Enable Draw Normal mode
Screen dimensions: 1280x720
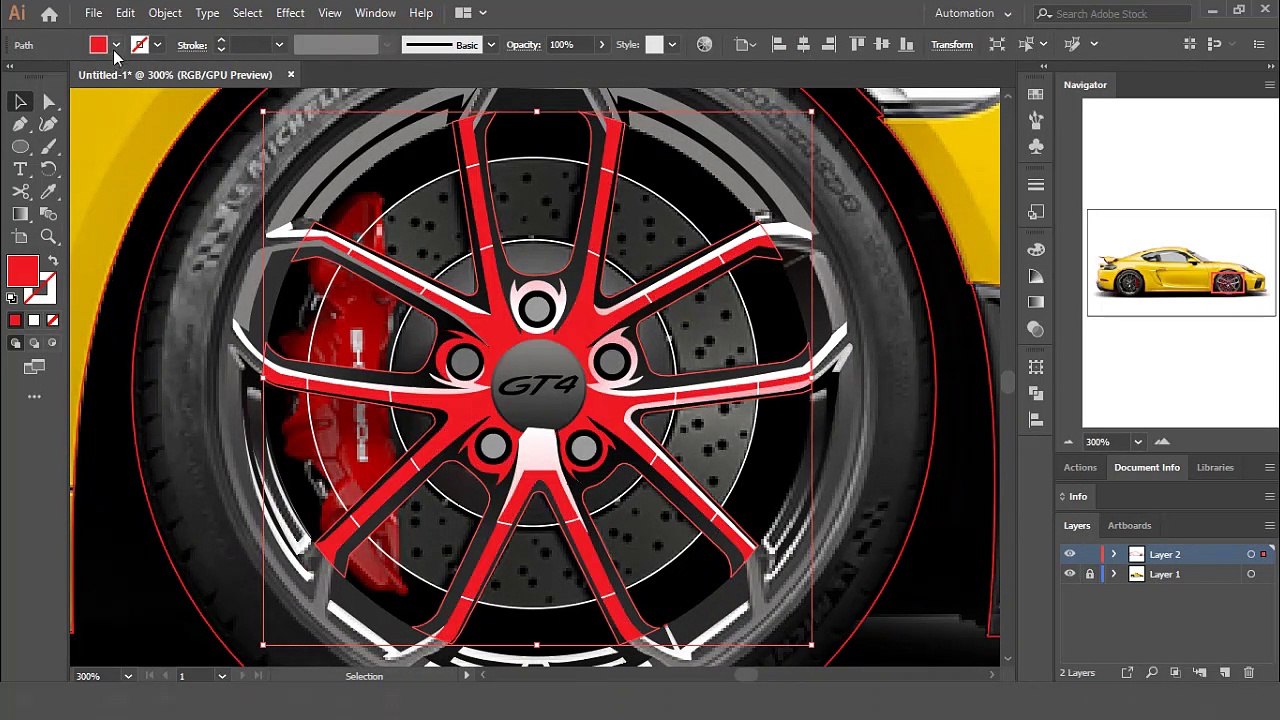point(15,343)
